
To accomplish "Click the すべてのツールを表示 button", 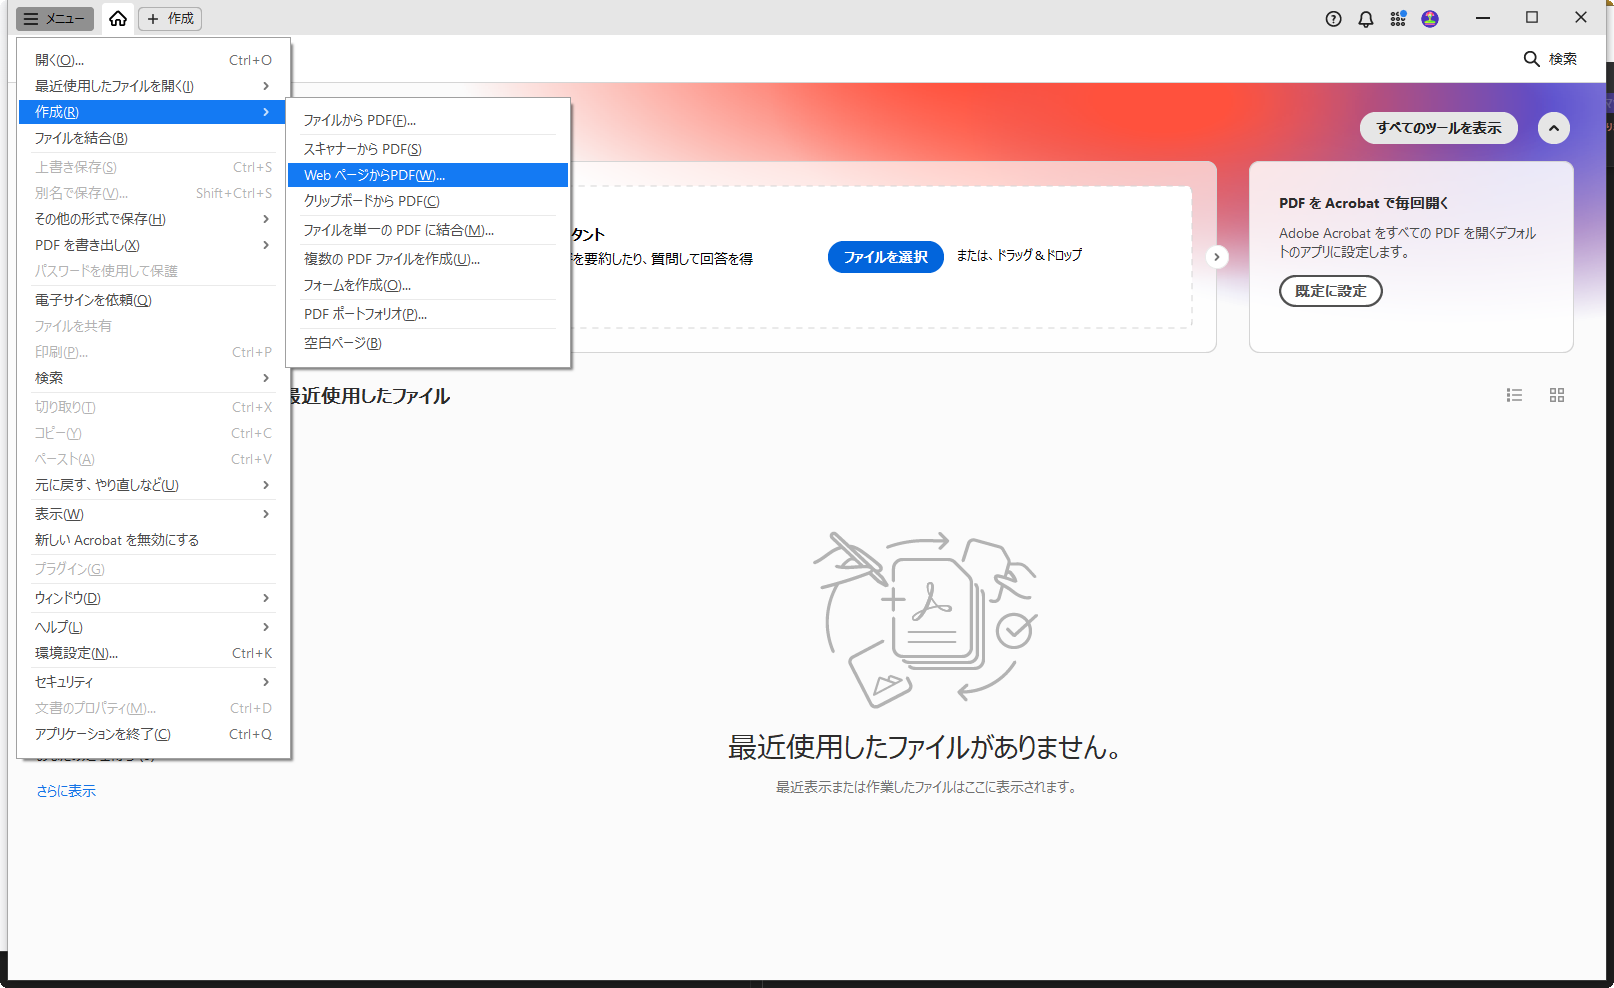I will point(1438,128).
